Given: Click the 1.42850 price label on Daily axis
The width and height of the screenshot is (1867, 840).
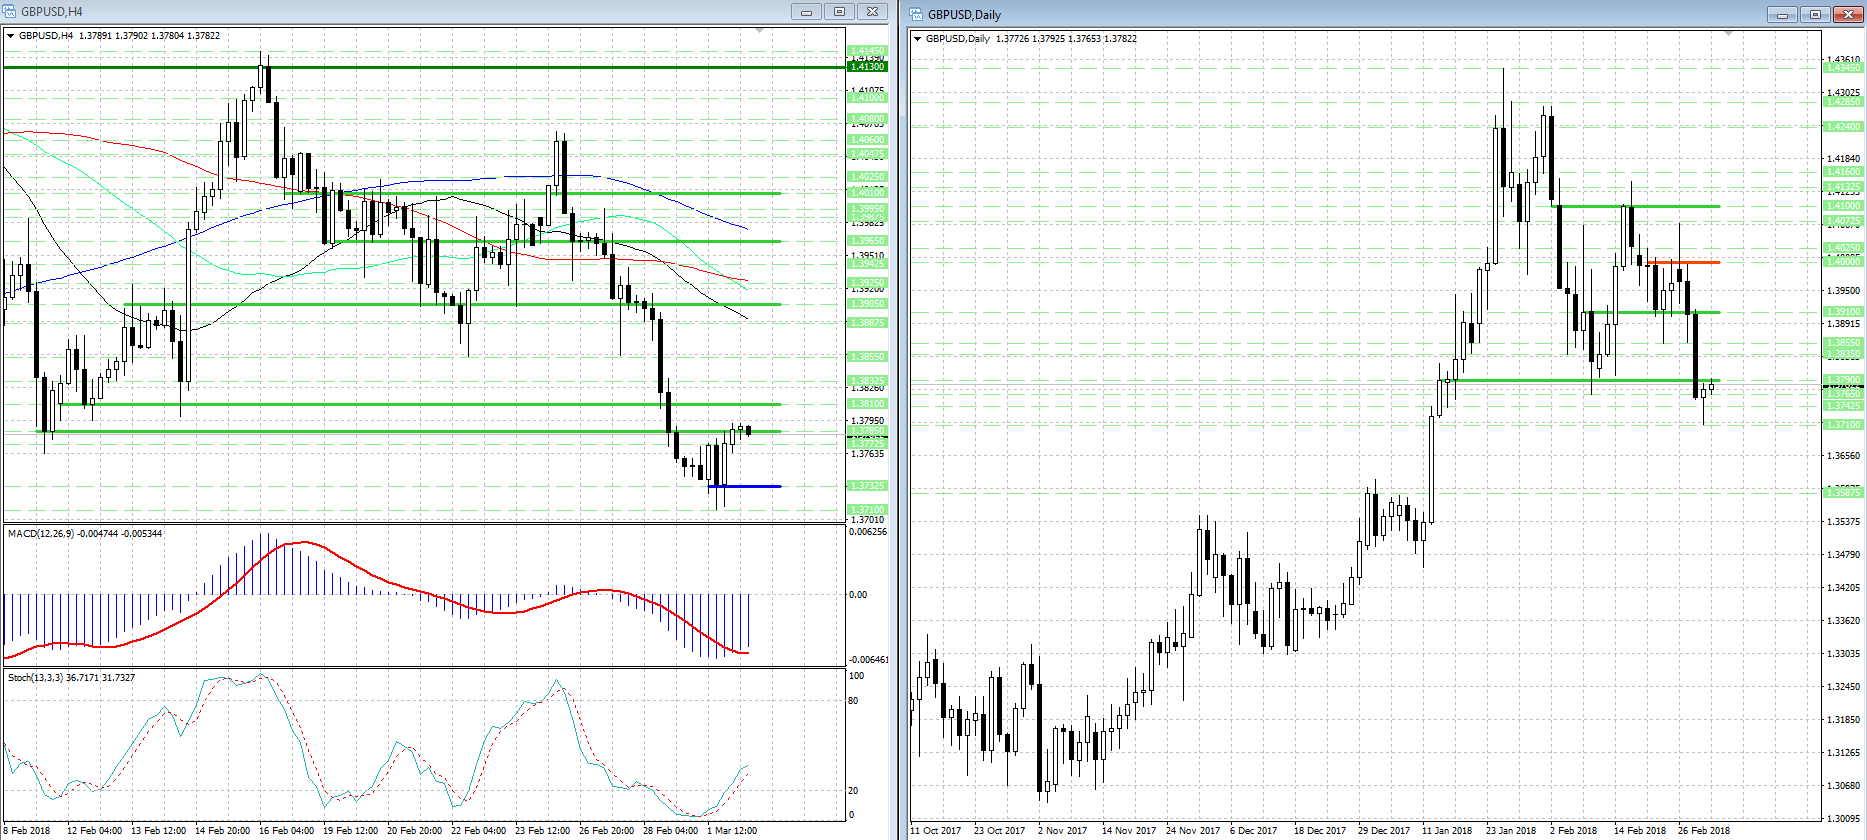Looking at the screenshot, I should pos(1843,102).
